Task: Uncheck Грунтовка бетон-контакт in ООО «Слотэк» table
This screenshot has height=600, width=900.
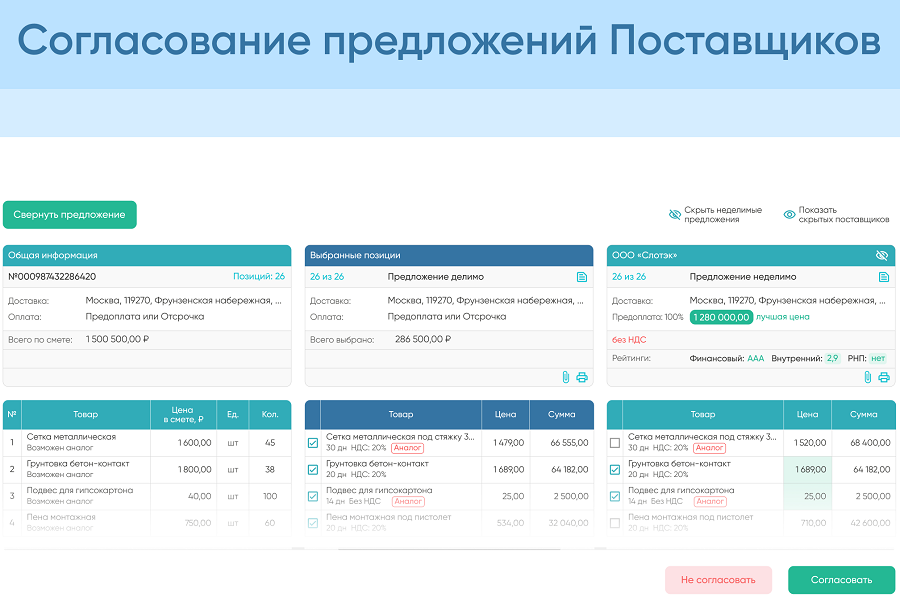Action: [x=615, y=469]
